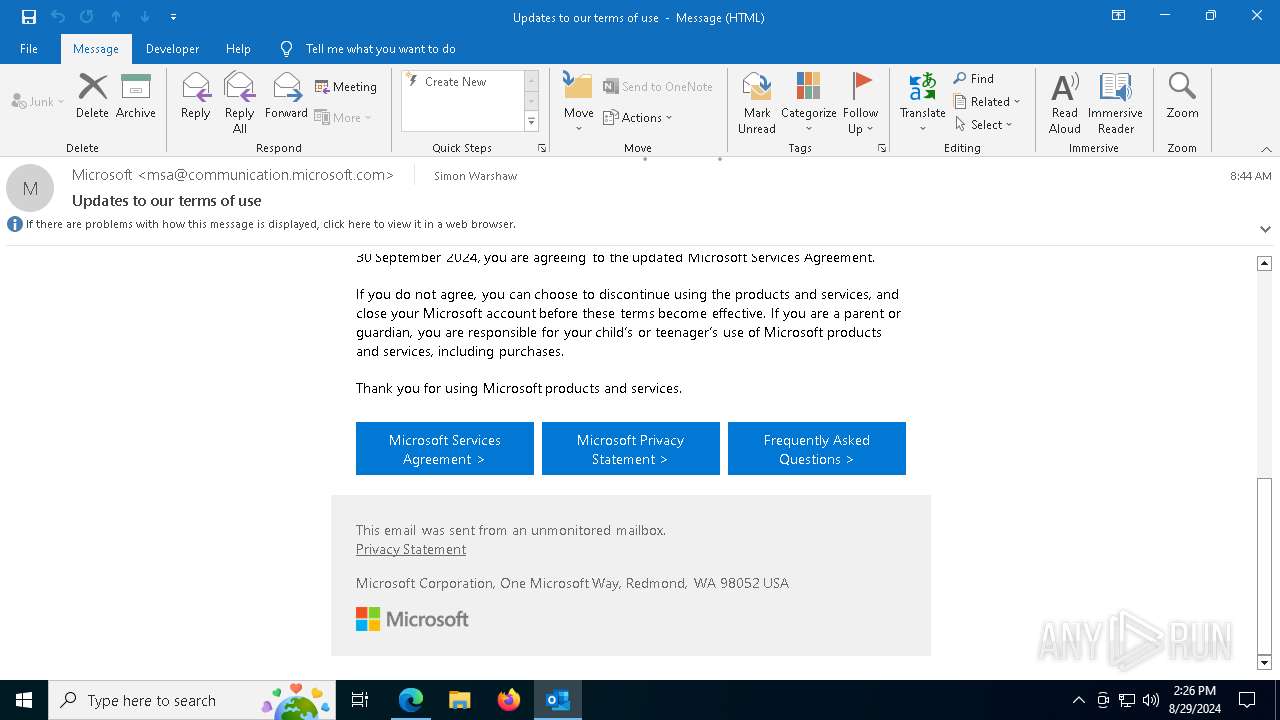The height and width of the screenshot is (720, 1280).
Task: Click the message scrollbar up arrow
Action: click(x=1264, y=263)
